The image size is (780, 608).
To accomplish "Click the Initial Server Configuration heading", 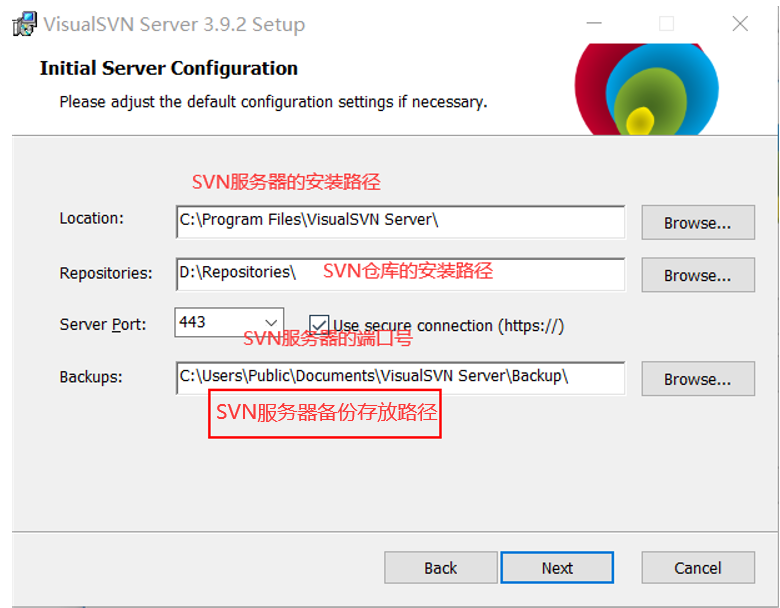I will 169,68.
